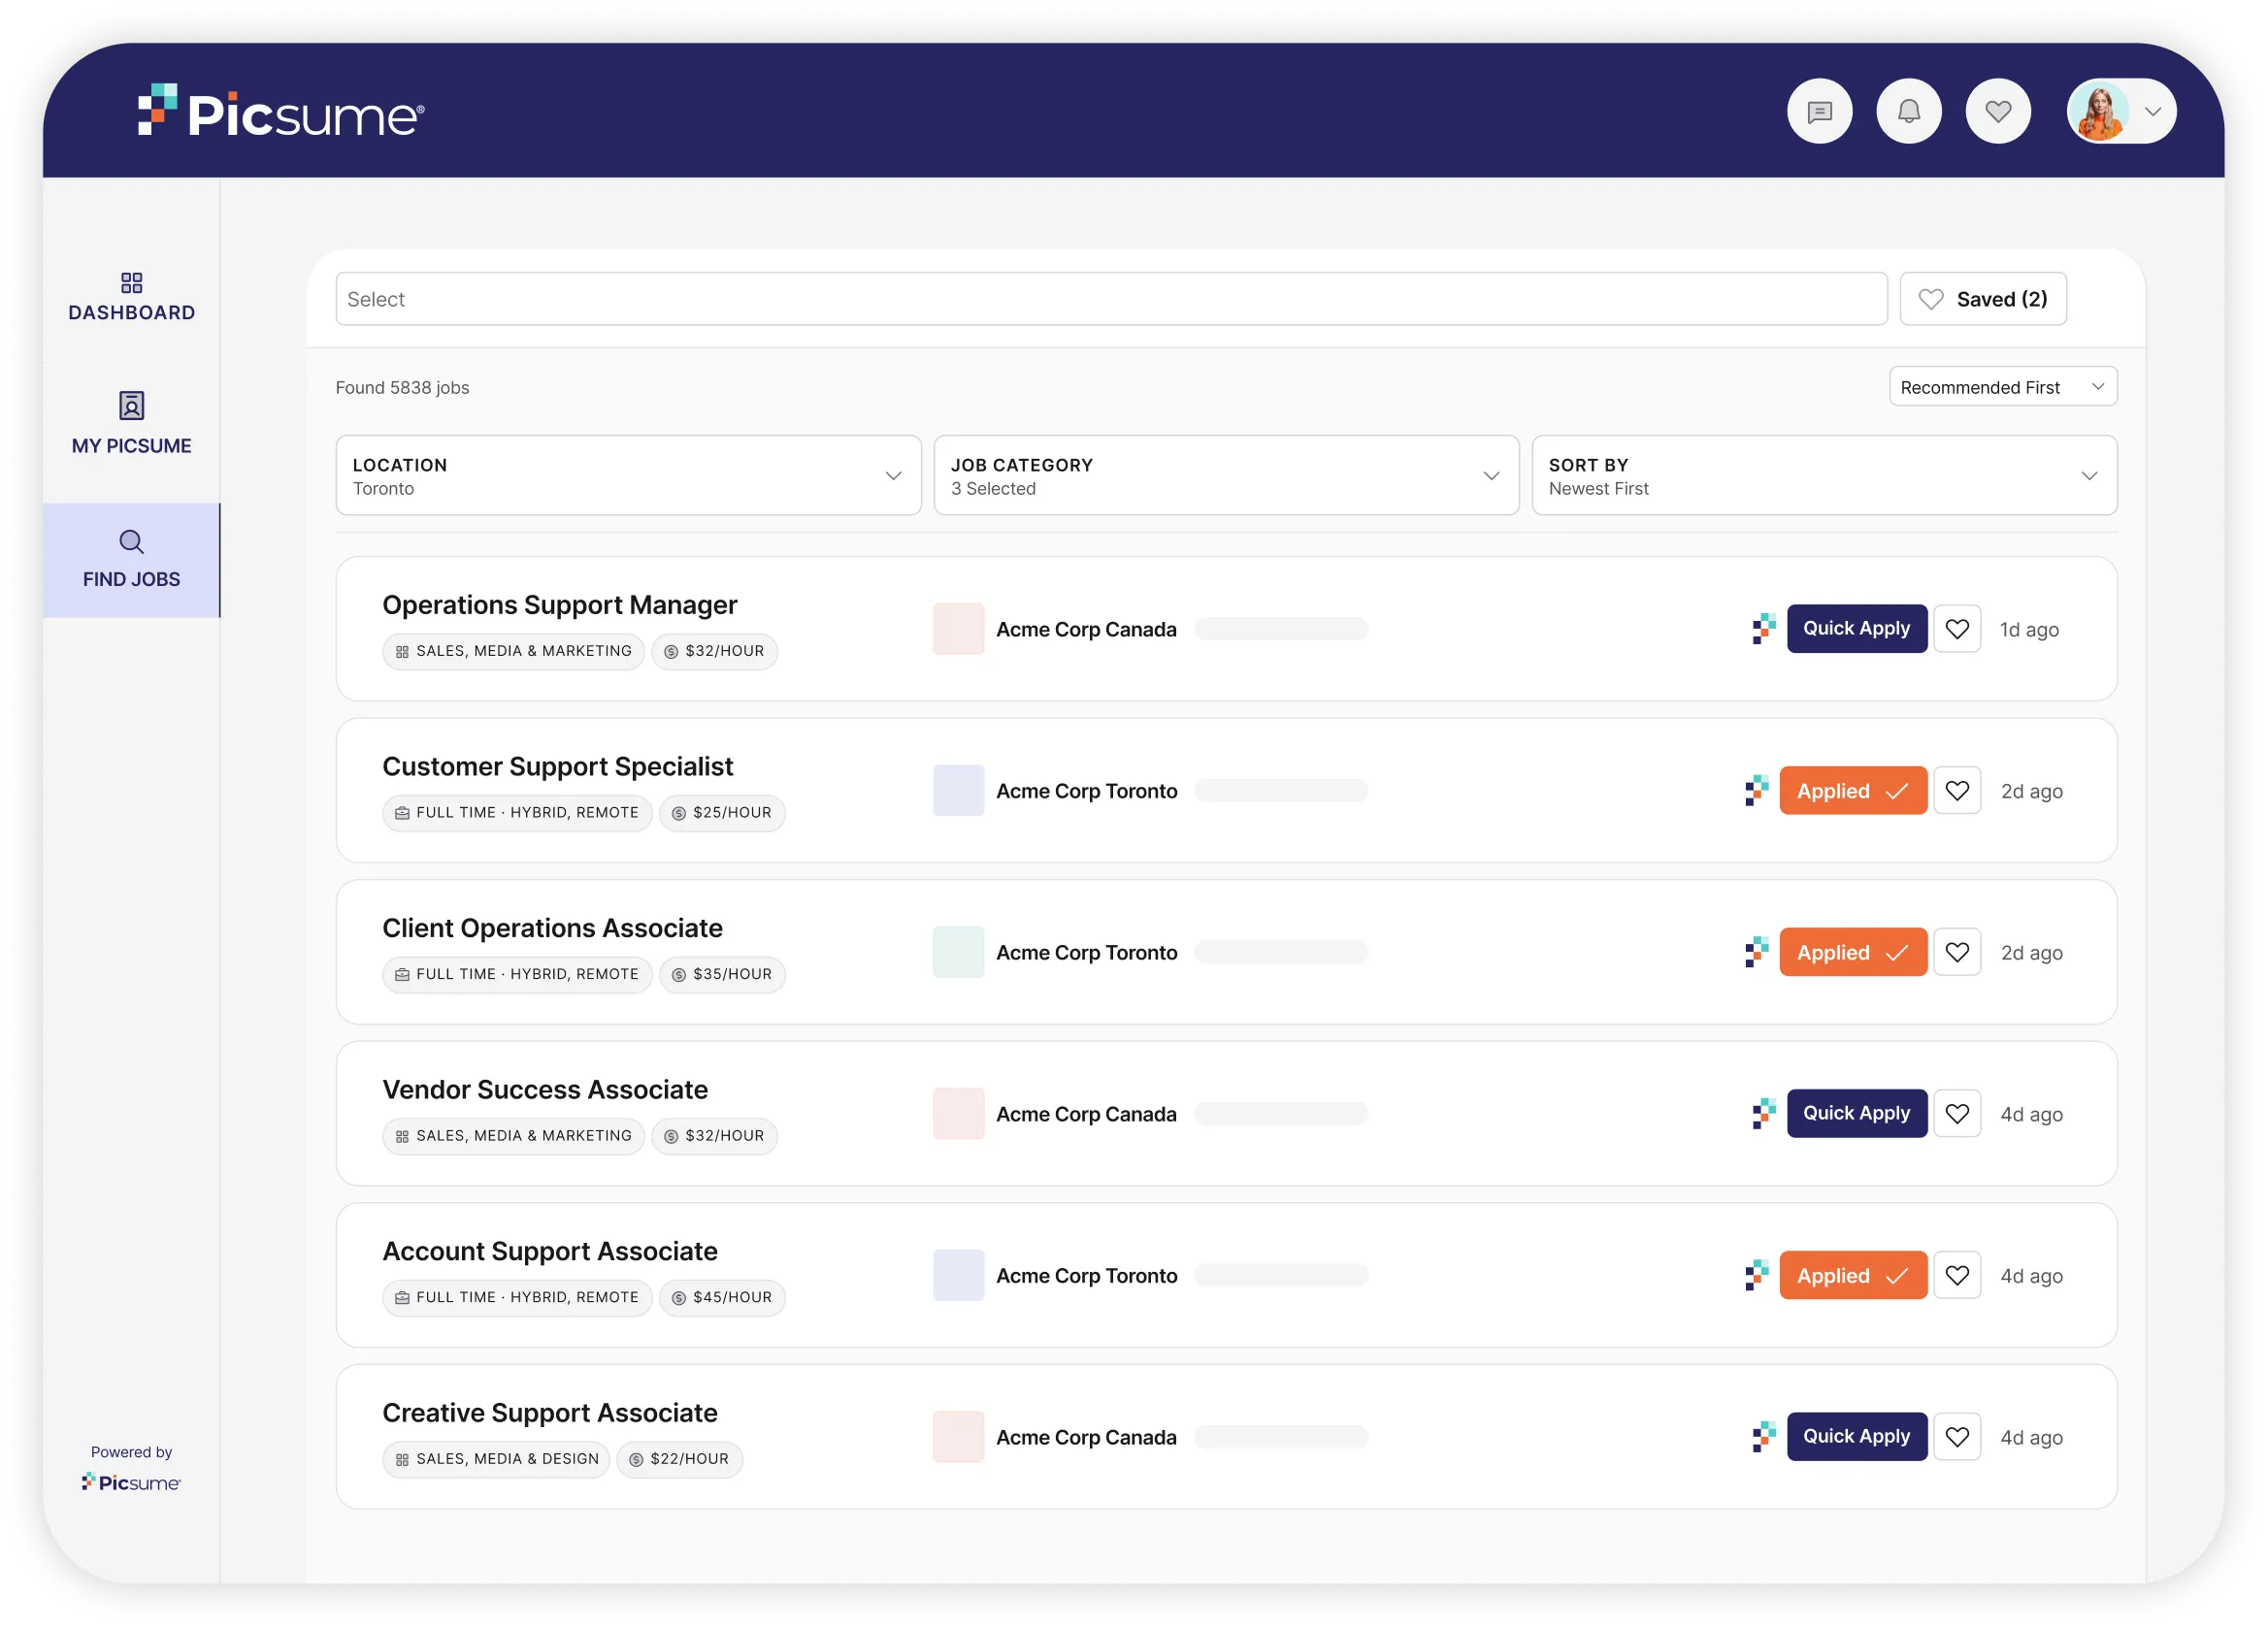Click Acme Corp Toronto logo for Customer Support Specialist

pyautogui.click(x=958, y=790)
